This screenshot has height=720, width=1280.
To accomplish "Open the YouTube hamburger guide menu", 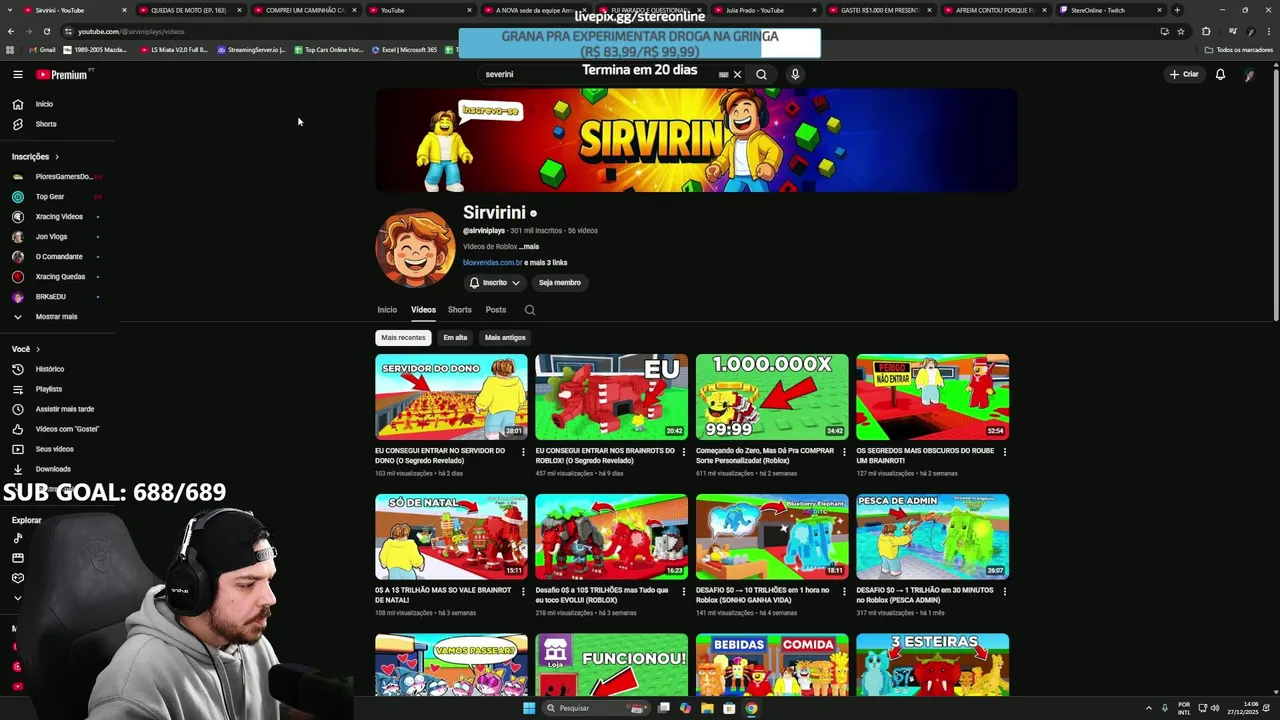I will (17, 74).
